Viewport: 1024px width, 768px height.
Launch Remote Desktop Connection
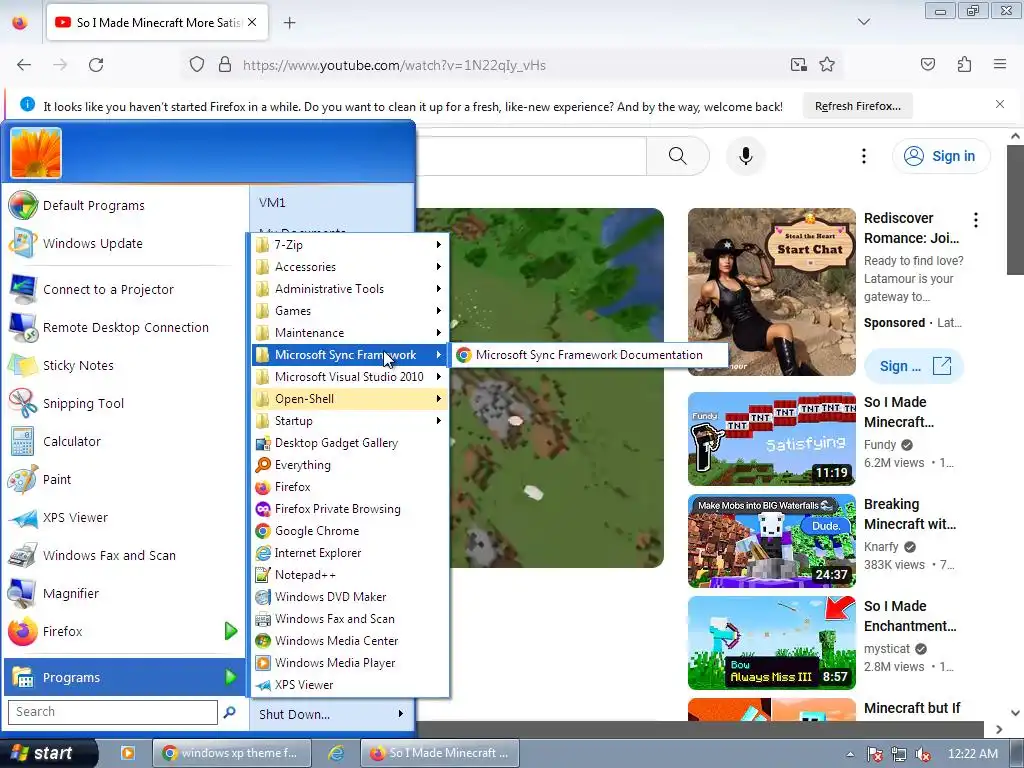124,327
